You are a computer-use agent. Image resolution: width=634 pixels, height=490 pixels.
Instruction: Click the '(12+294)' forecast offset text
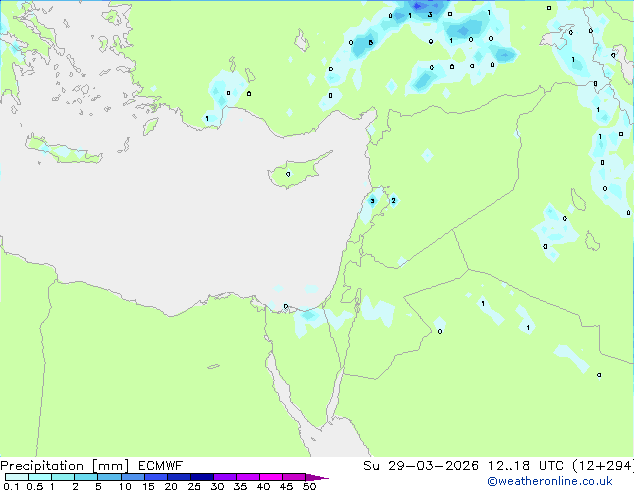[602, 466]
